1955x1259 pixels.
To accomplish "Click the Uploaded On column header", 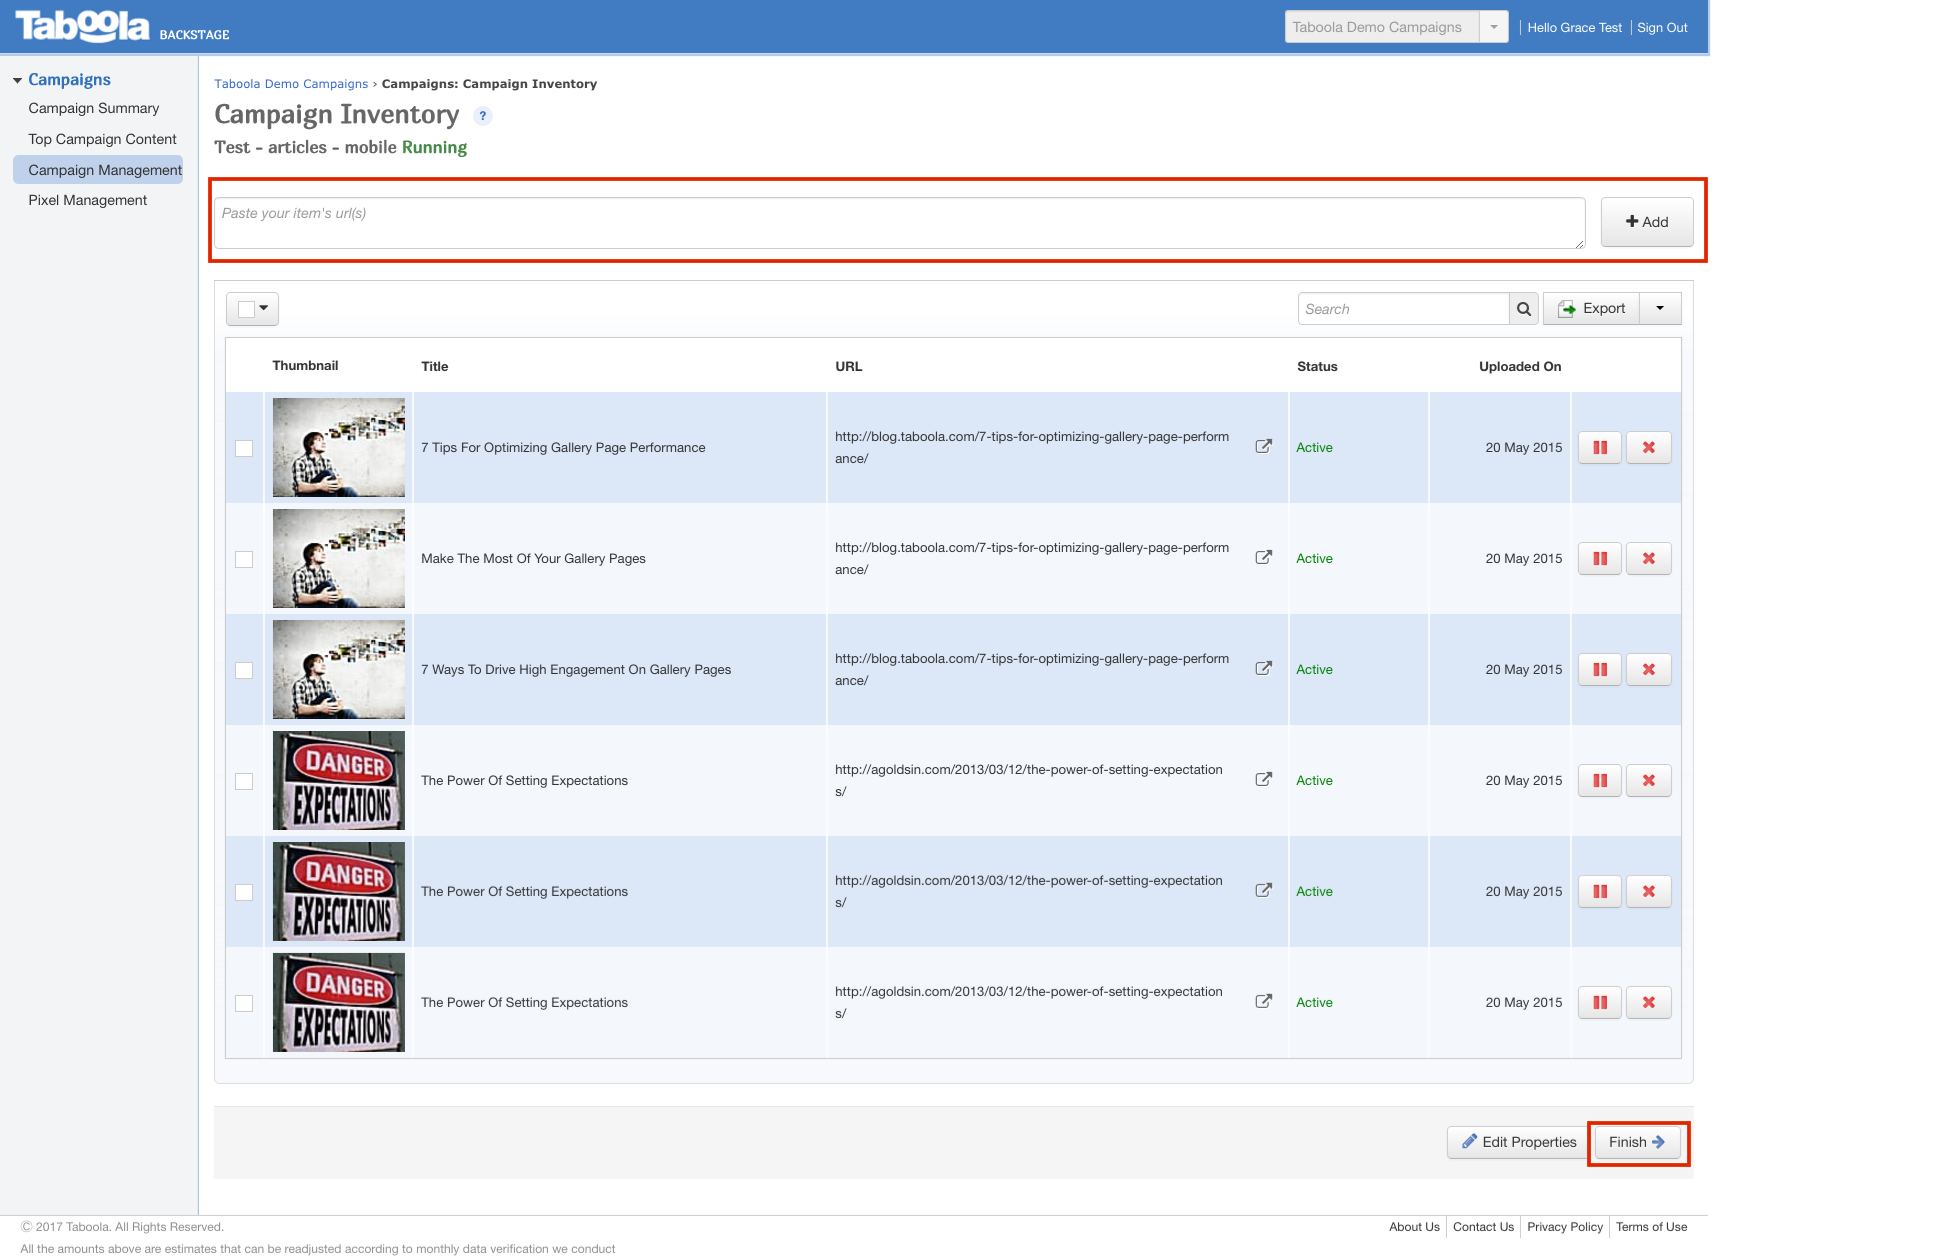I will pyautogui.click(x=1520, y=366).
